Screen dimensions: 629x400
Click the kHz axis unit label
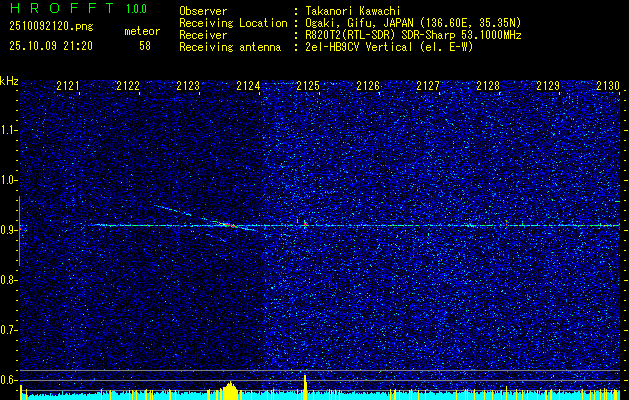pos(9,81)
